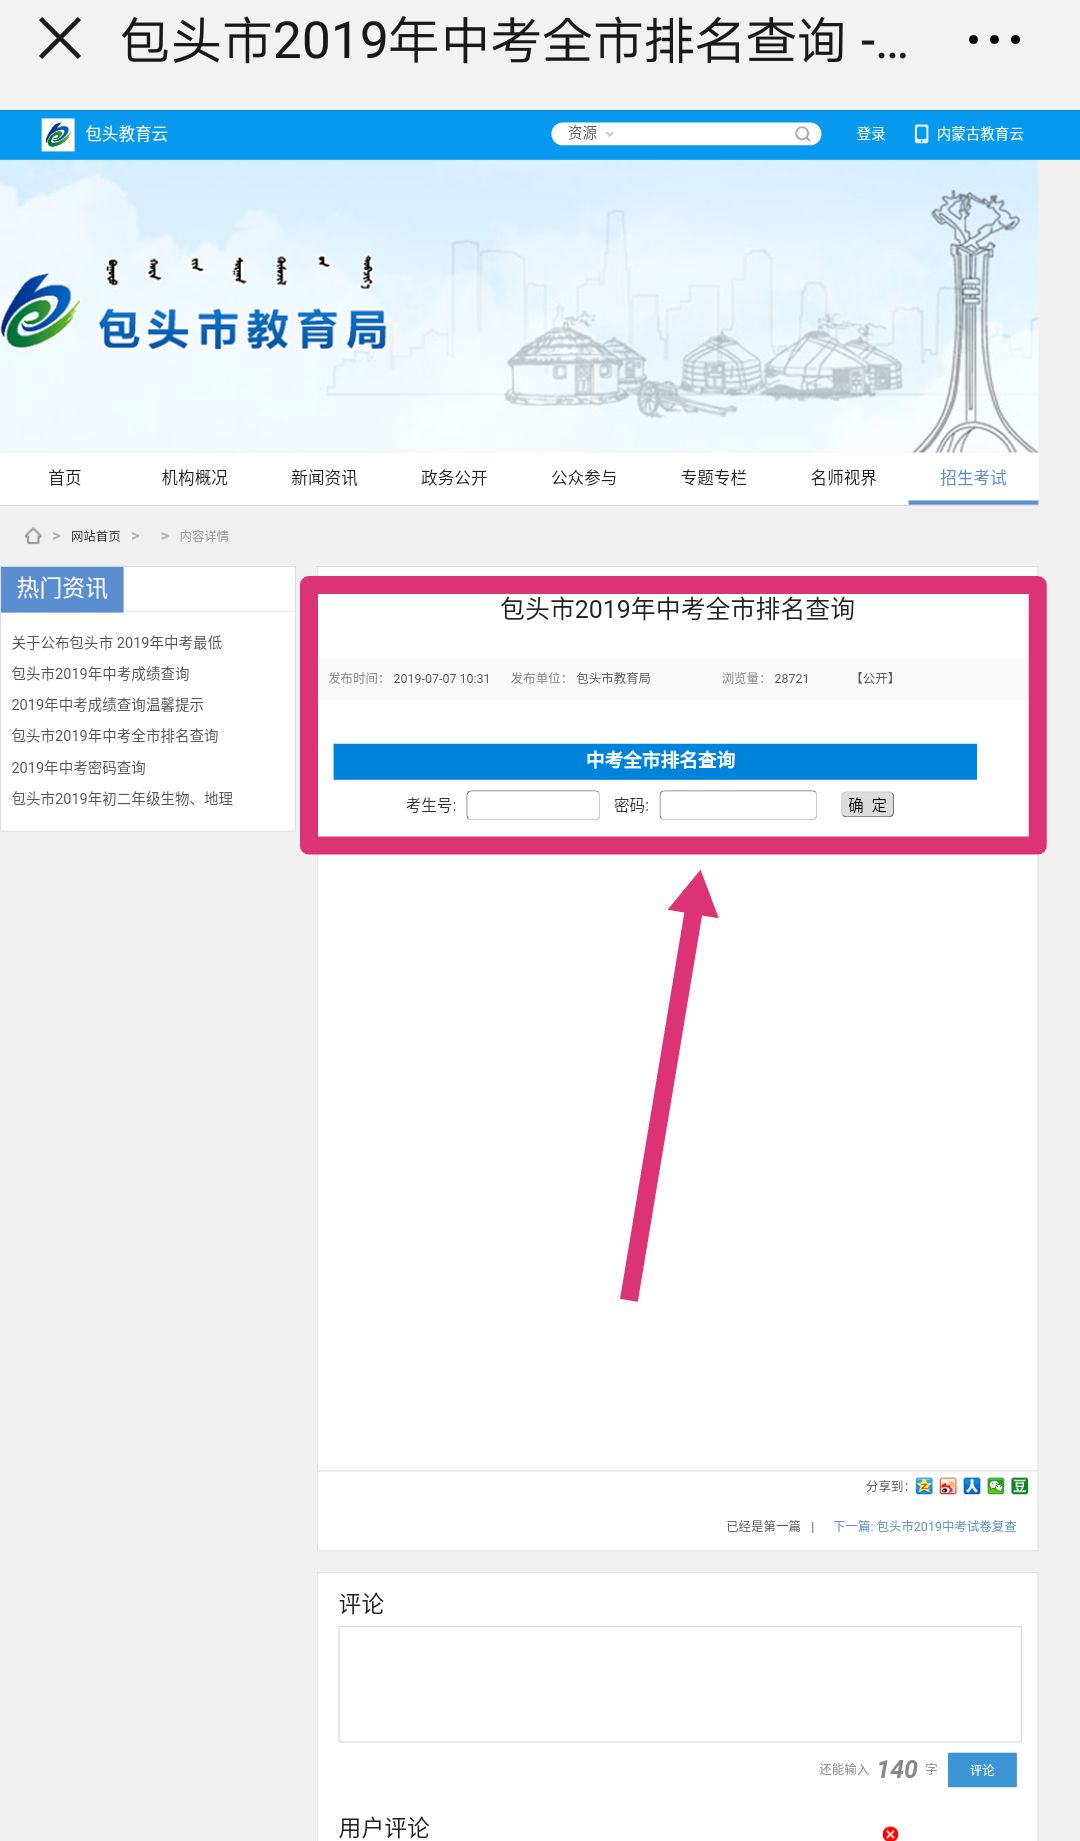This screenshot has height=1841, width=1080.
Task: Click the search magnifier icon
Action: (x=802, y=134)
